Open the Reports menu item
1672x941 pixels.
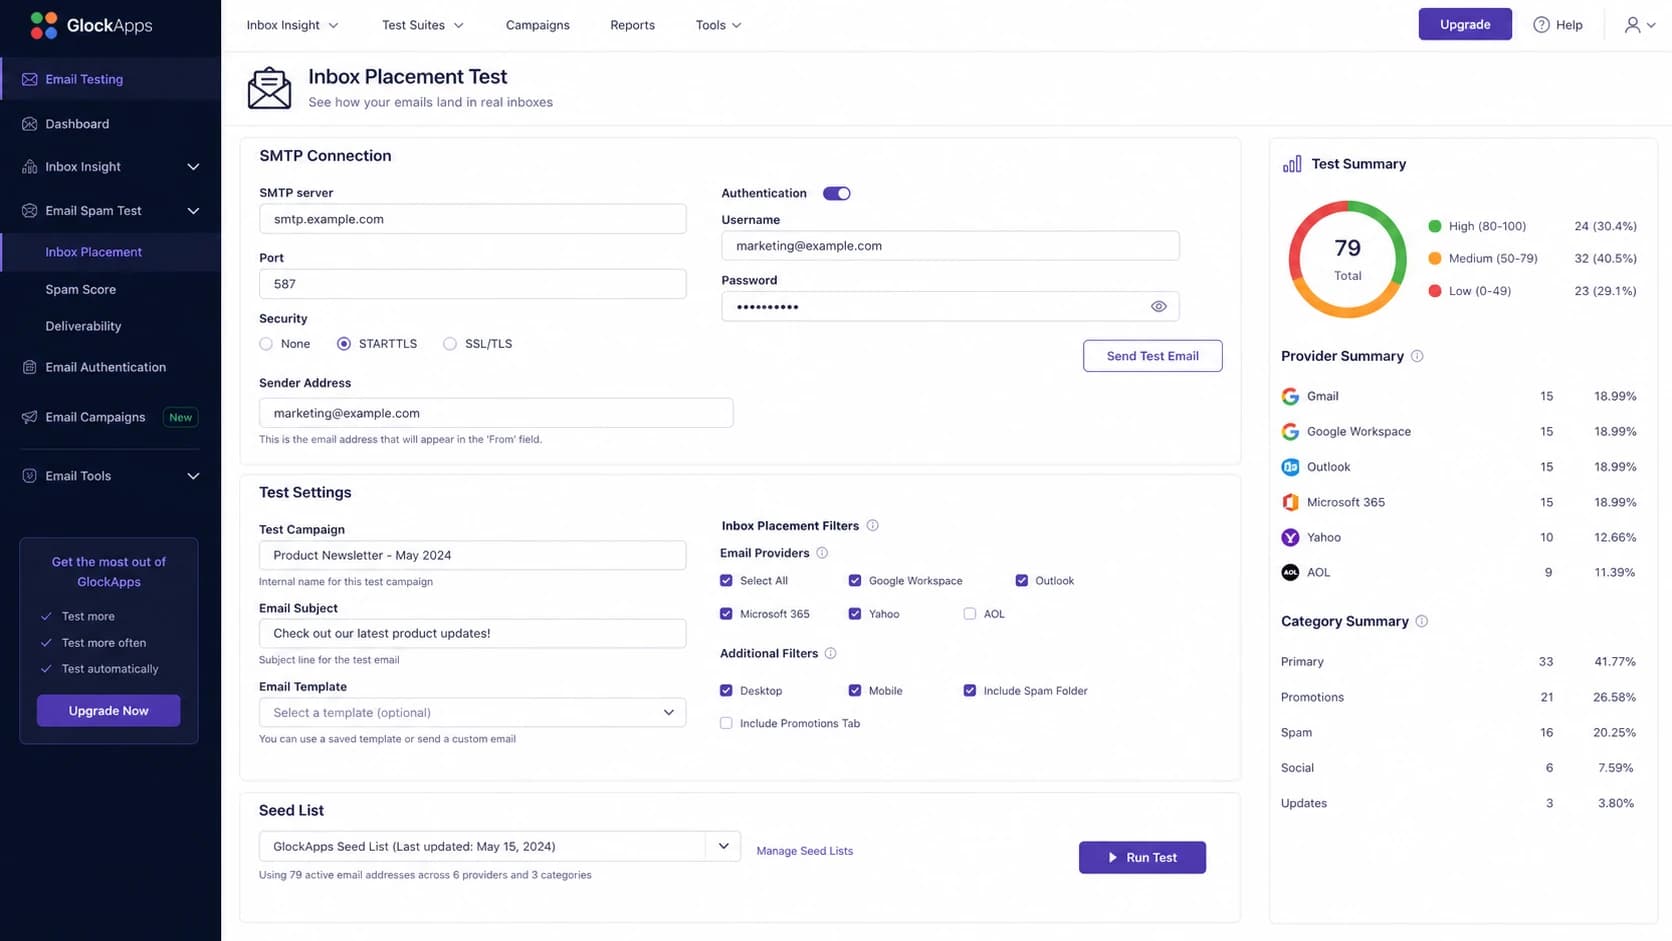tap(633, 25)
